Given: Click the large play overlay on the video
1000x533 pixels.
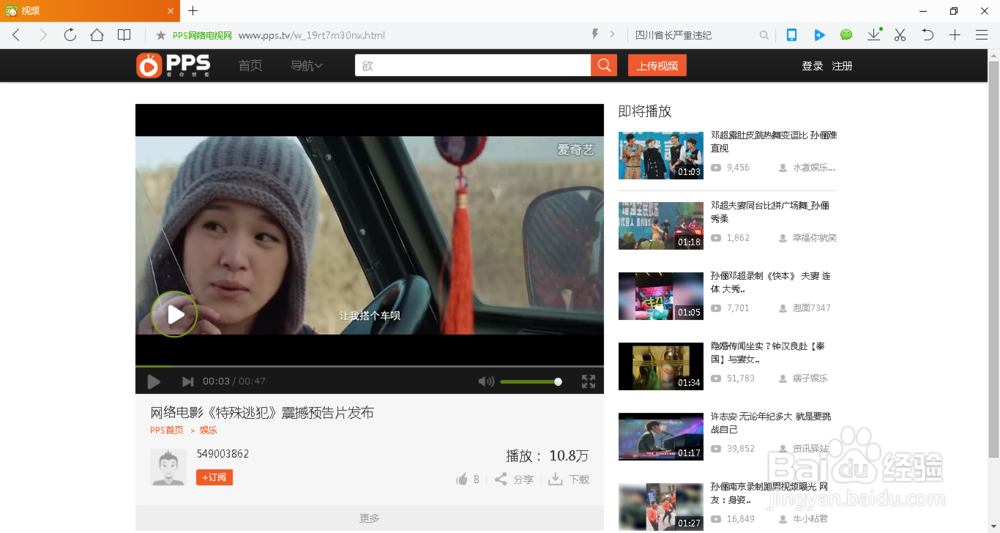Looking at the screenshot, I should tap(174, 314).
